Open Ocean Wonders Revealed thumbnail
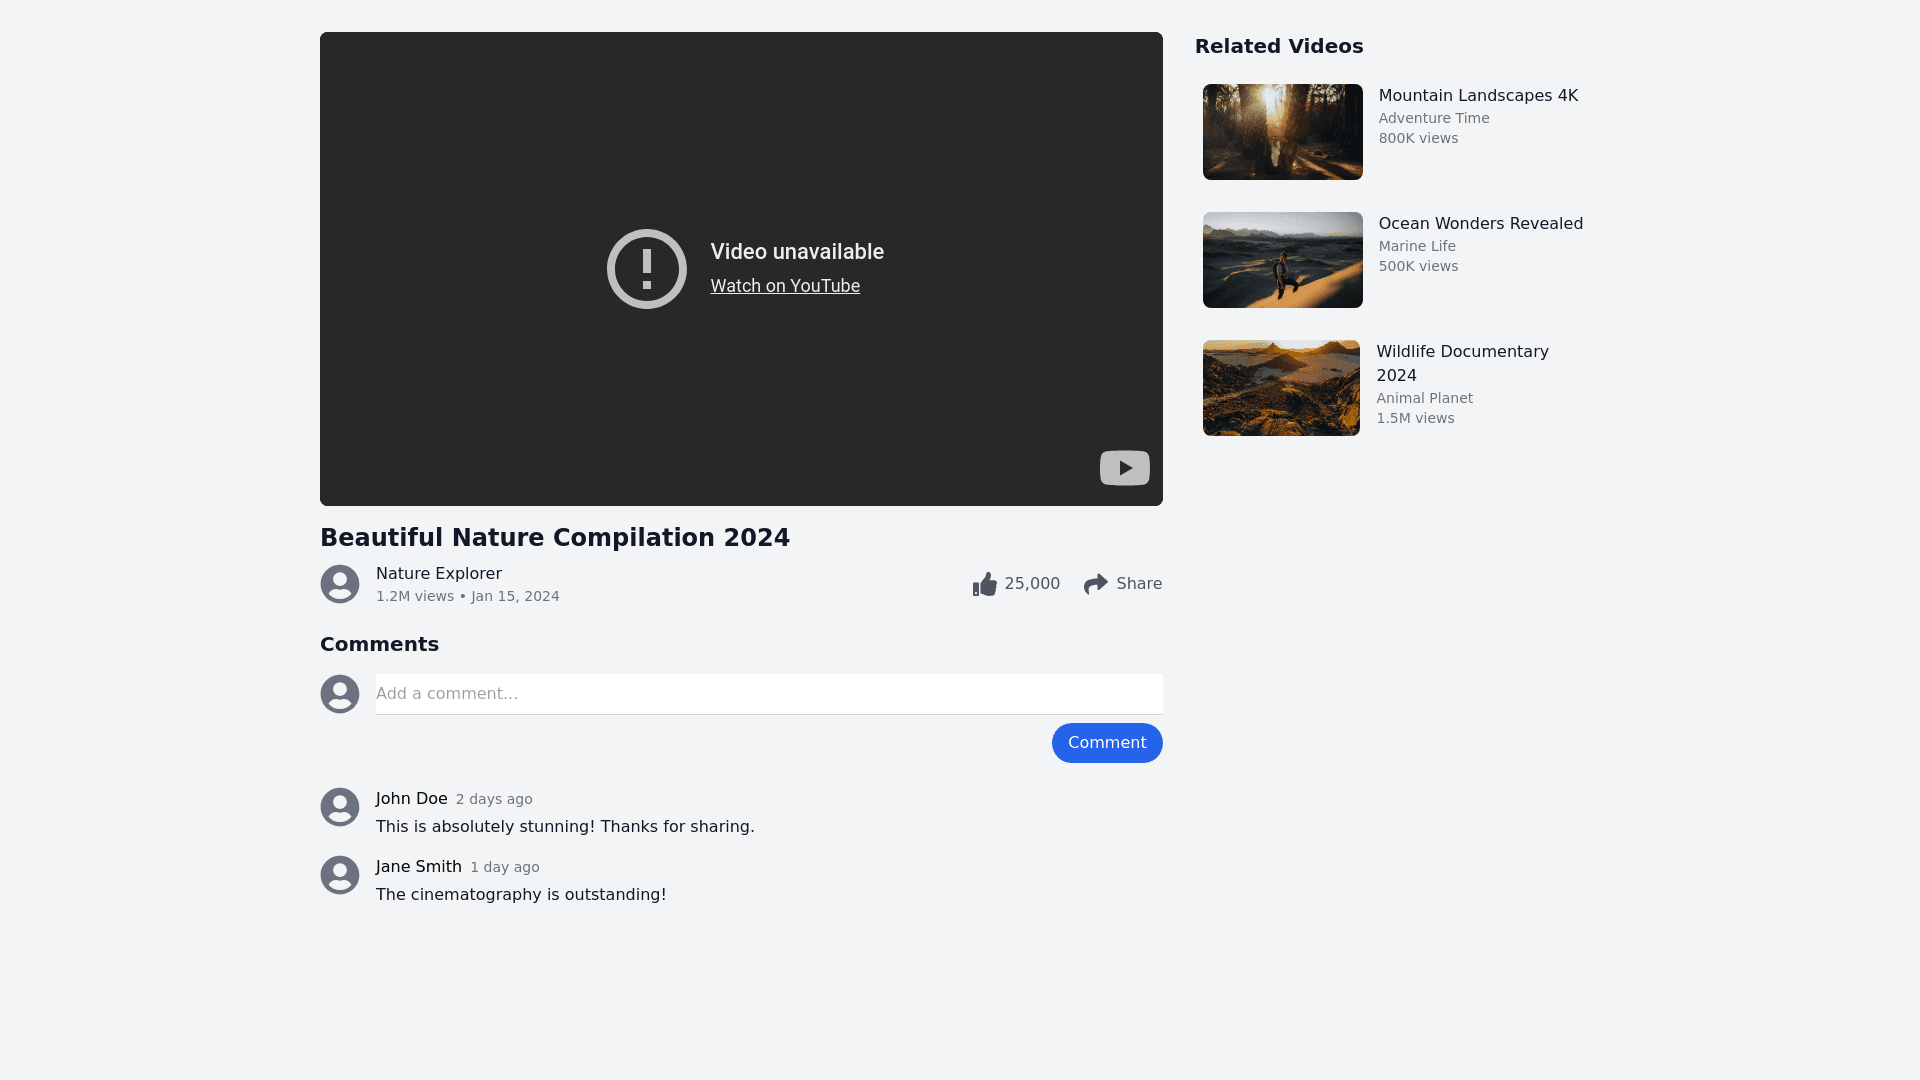 point(1282,260)
